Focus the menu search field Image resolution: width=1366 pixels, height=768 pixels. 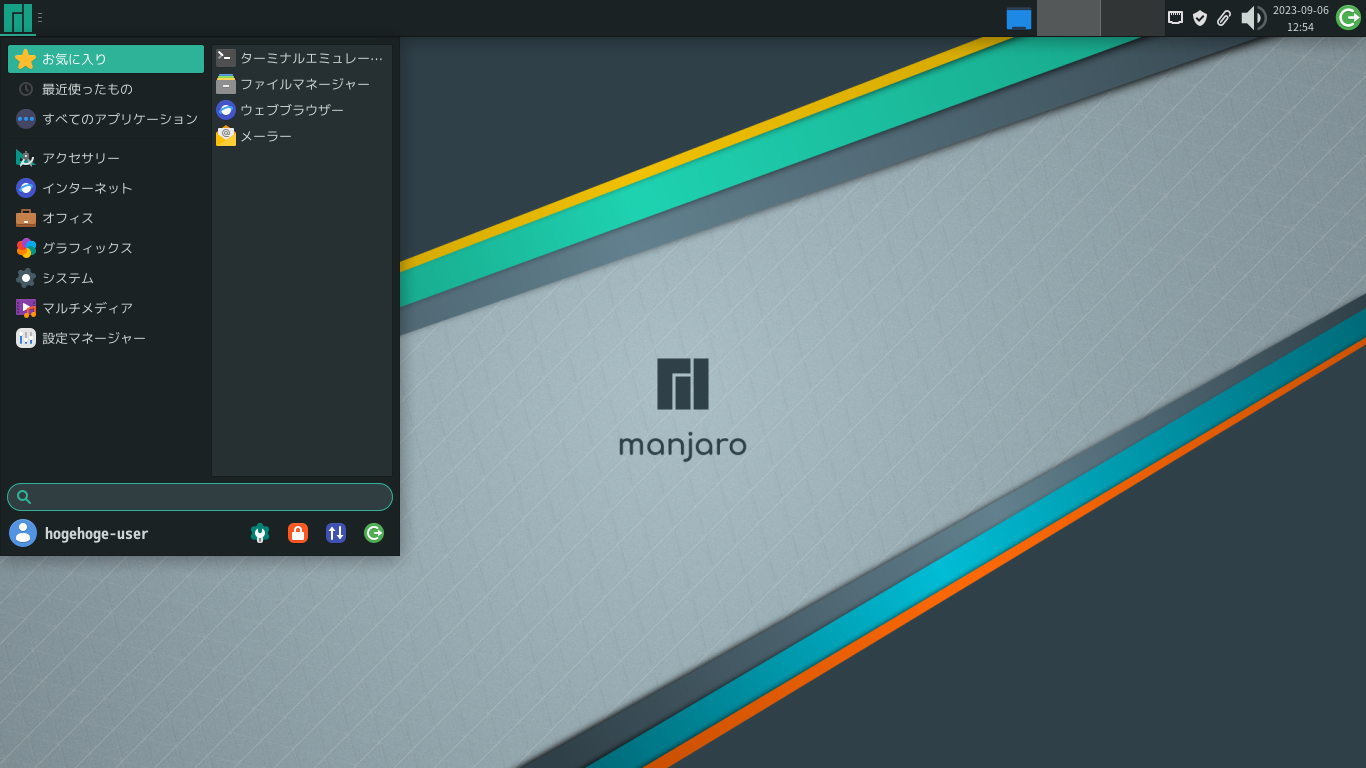pyautogui.click(x=200, y=497)
